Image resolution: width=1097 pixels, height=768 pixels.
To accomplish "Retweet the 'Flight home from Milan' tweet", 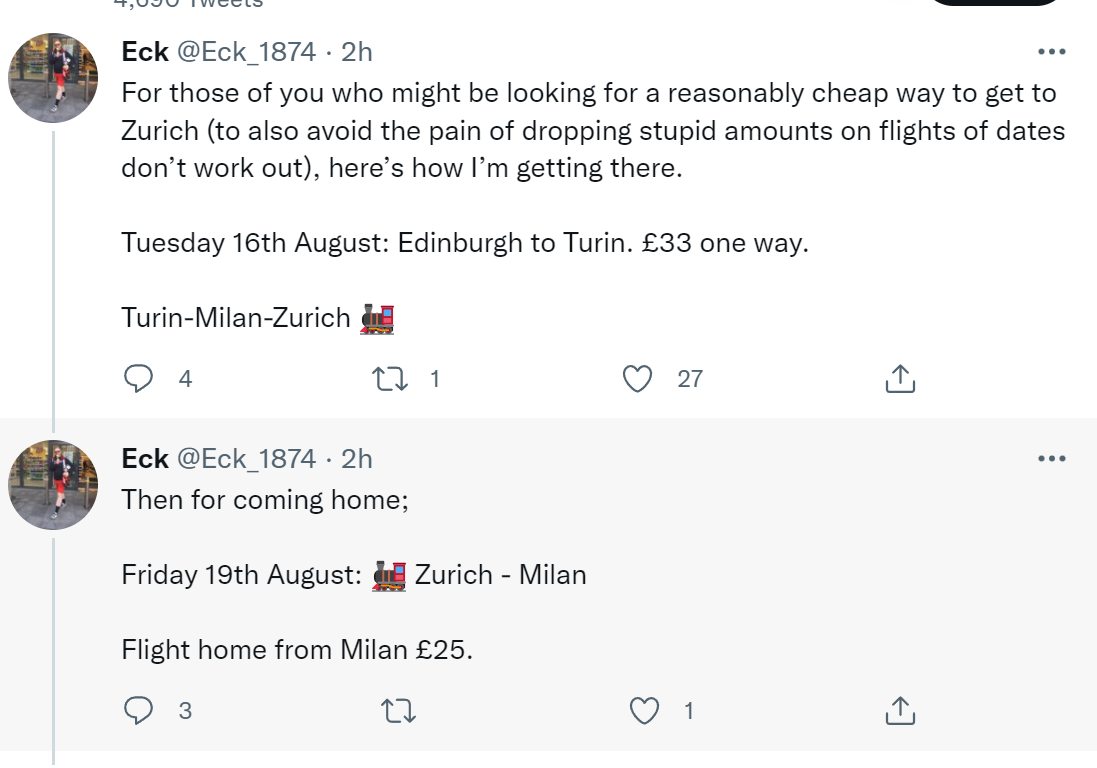I will 398,711.
